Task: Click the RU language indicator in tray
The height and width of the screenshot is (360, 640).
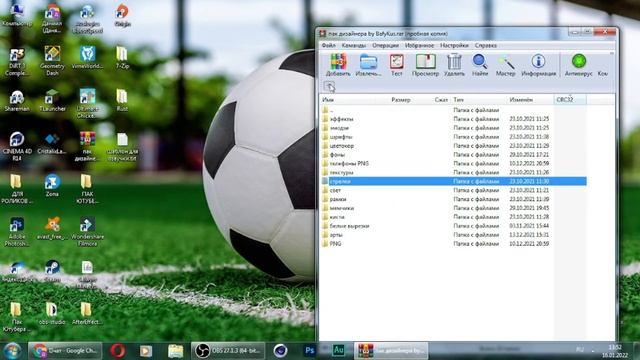Action: pos(580,350)
